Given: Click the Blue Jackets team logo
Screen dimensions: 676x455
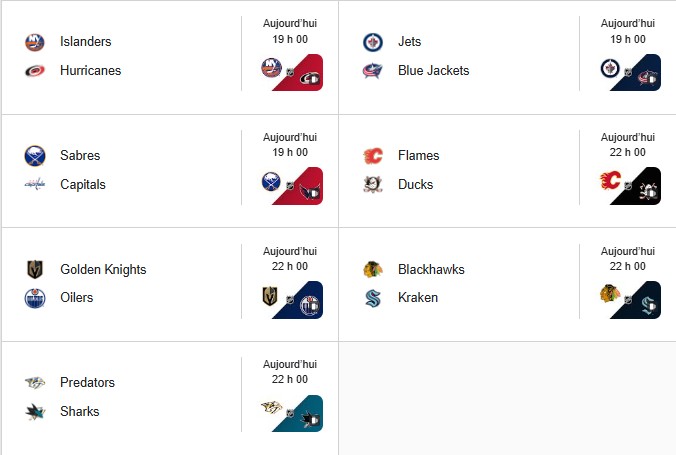Looking at the screenshot, I should point(373,71).
